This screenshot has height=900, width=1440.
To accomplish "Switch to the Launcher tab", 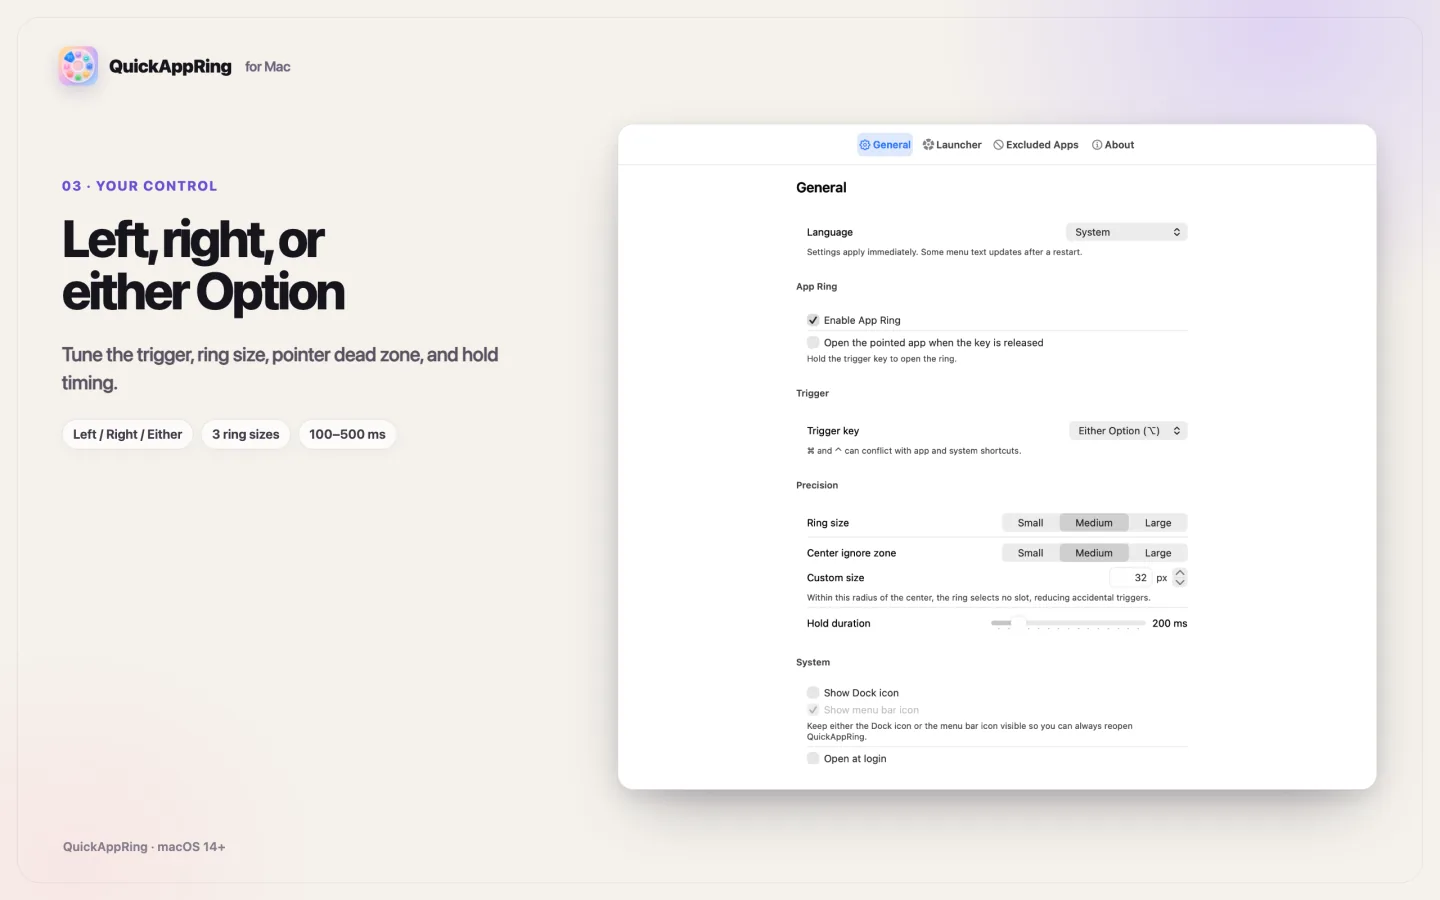I will [x=952, y=145].
